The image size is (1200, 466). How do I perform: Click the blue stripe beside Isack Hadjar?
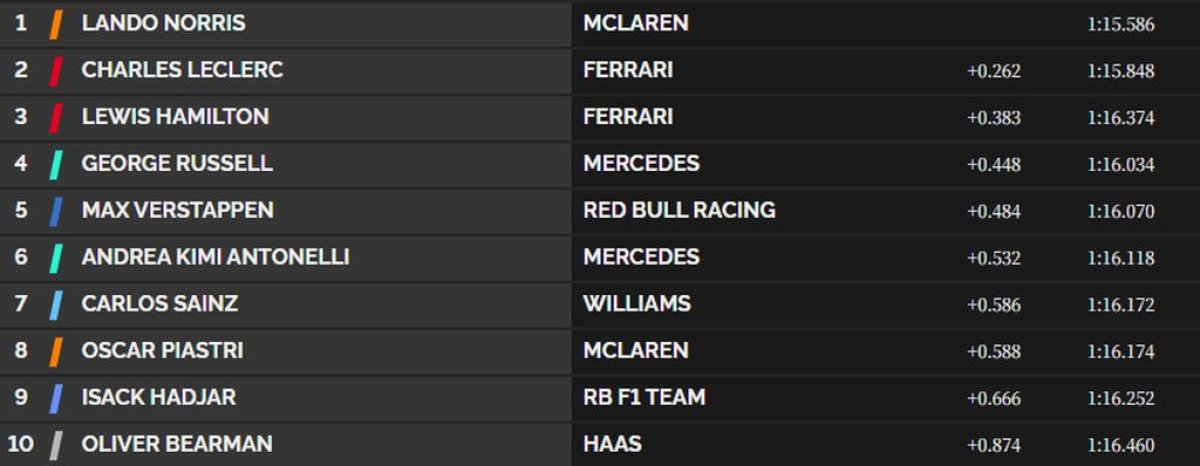57,398
